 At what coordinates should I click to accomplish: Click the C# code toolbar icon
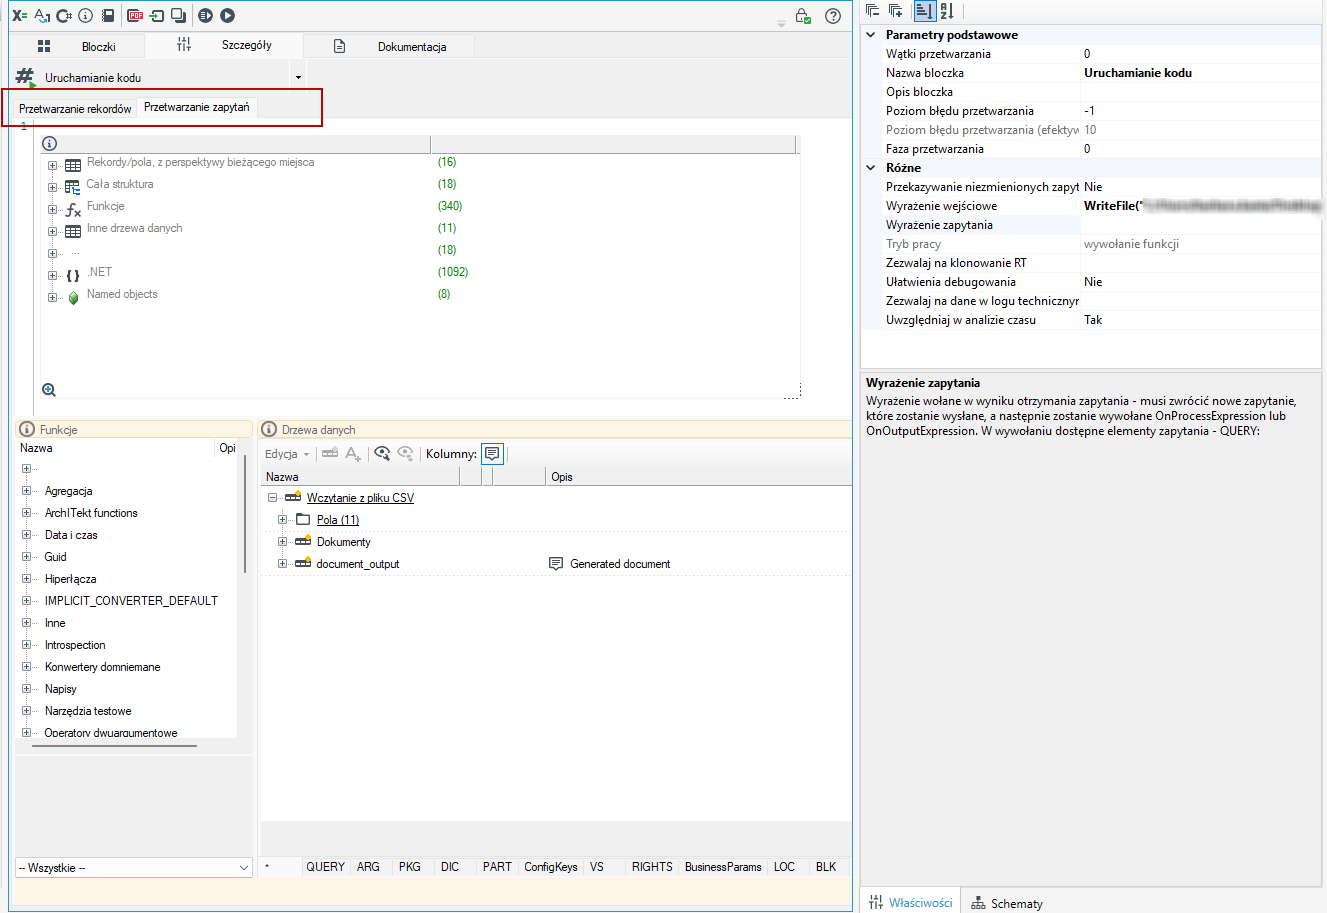click(x=64, y=15)
